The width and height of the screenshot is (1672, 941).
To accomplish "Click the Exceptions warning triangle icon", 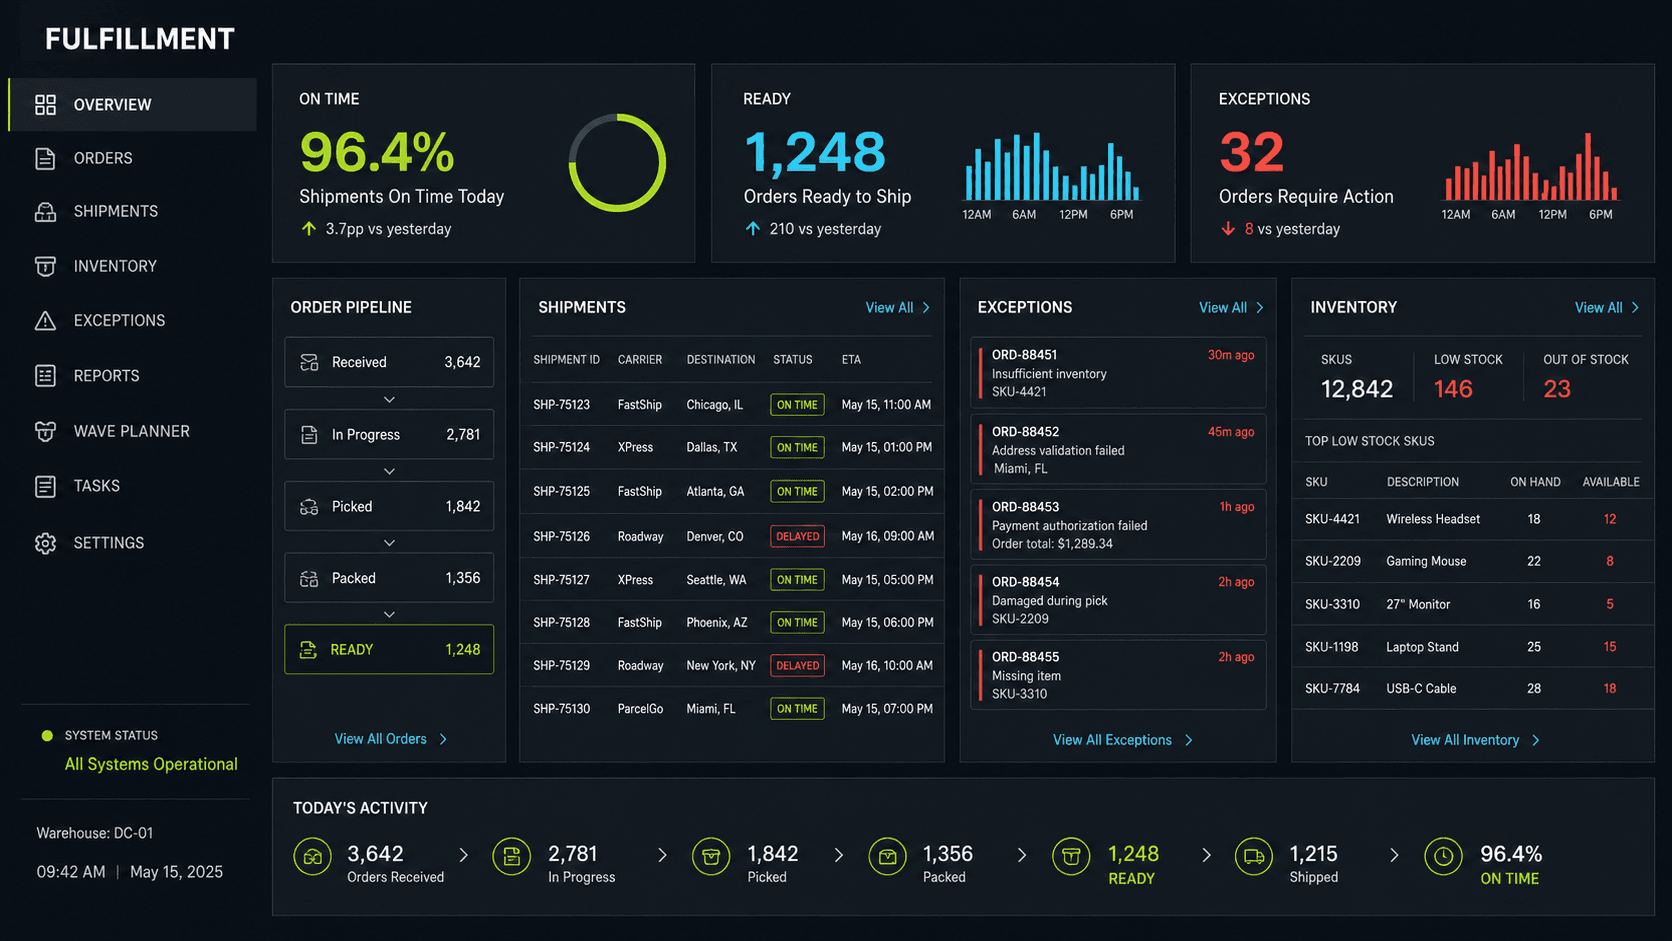I will click(45, 320).
